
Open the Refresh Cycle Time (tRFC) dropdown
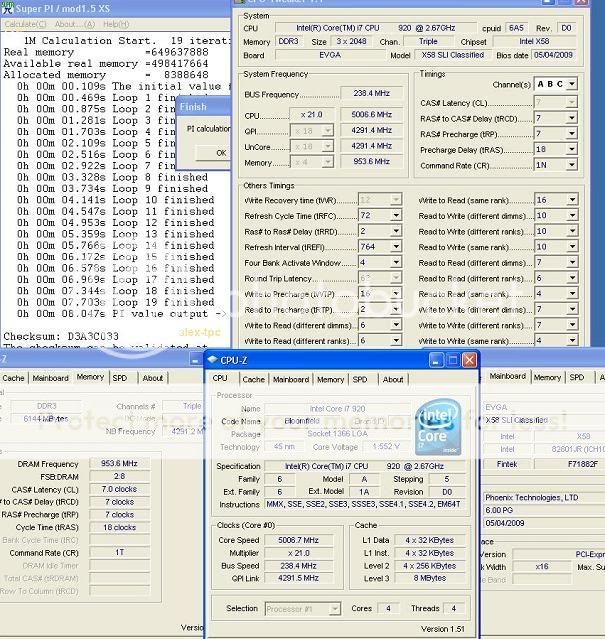pyautogui.click(x=396, y=215)
